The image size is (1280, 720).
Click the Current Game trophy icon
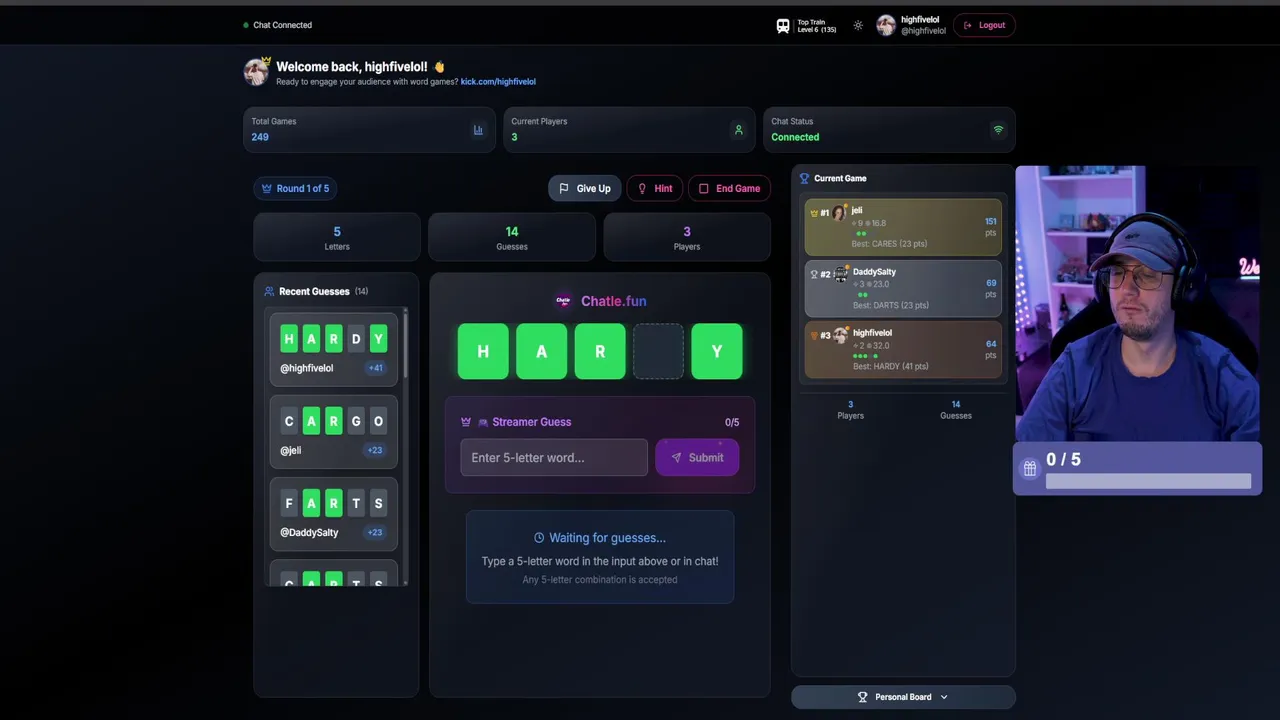point(804,179)
